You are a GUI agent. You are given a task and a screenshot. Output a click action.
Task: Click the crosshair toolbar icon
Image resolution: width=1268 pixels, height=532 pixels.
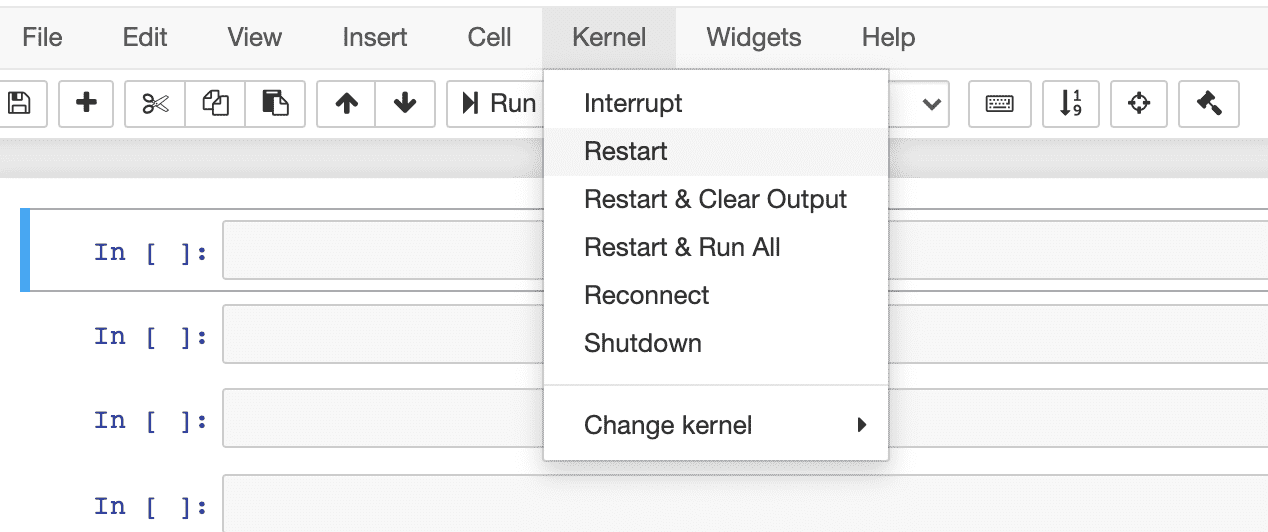[1138, 103]
